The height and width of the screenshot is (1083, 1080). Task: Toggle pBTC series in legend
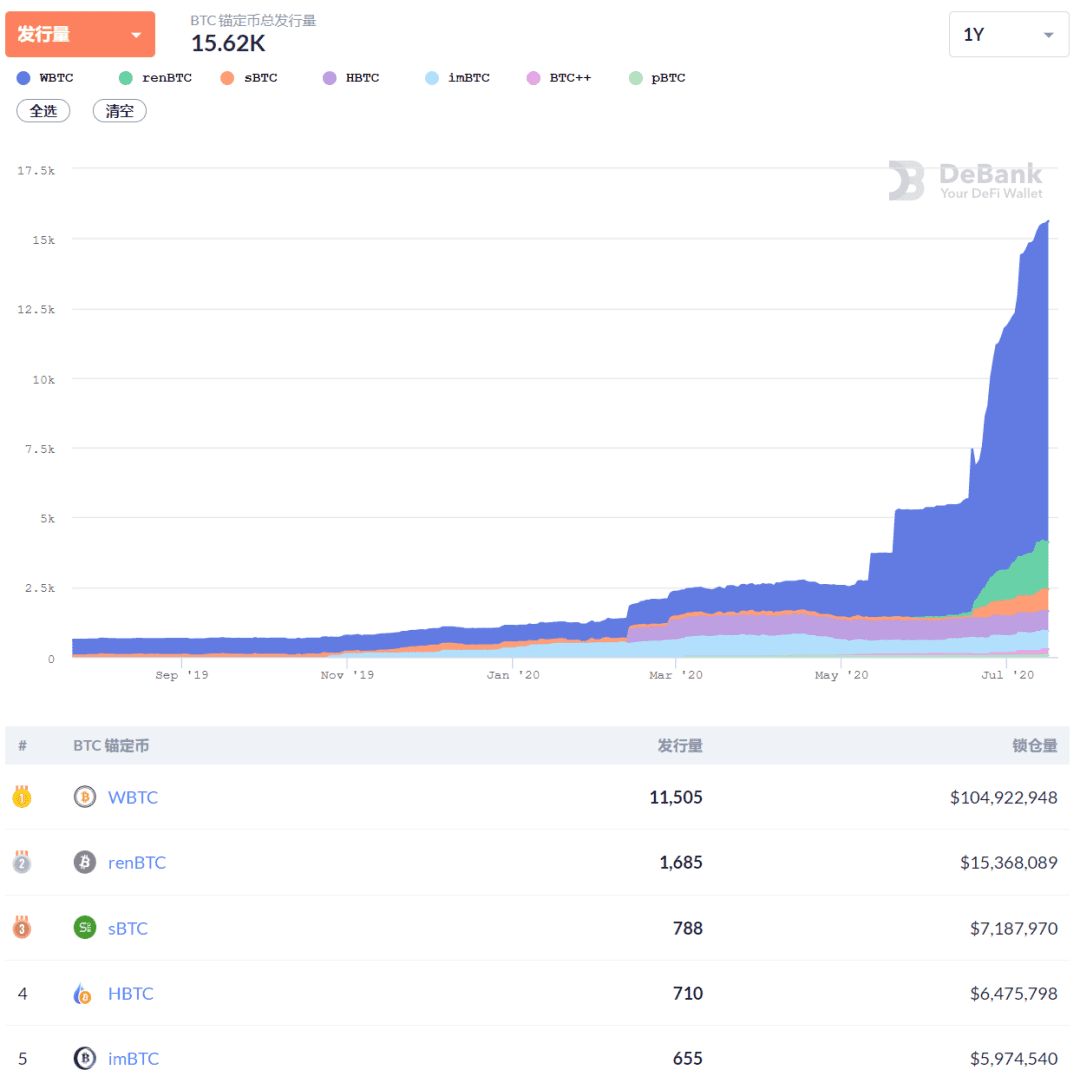pos(657,78)
